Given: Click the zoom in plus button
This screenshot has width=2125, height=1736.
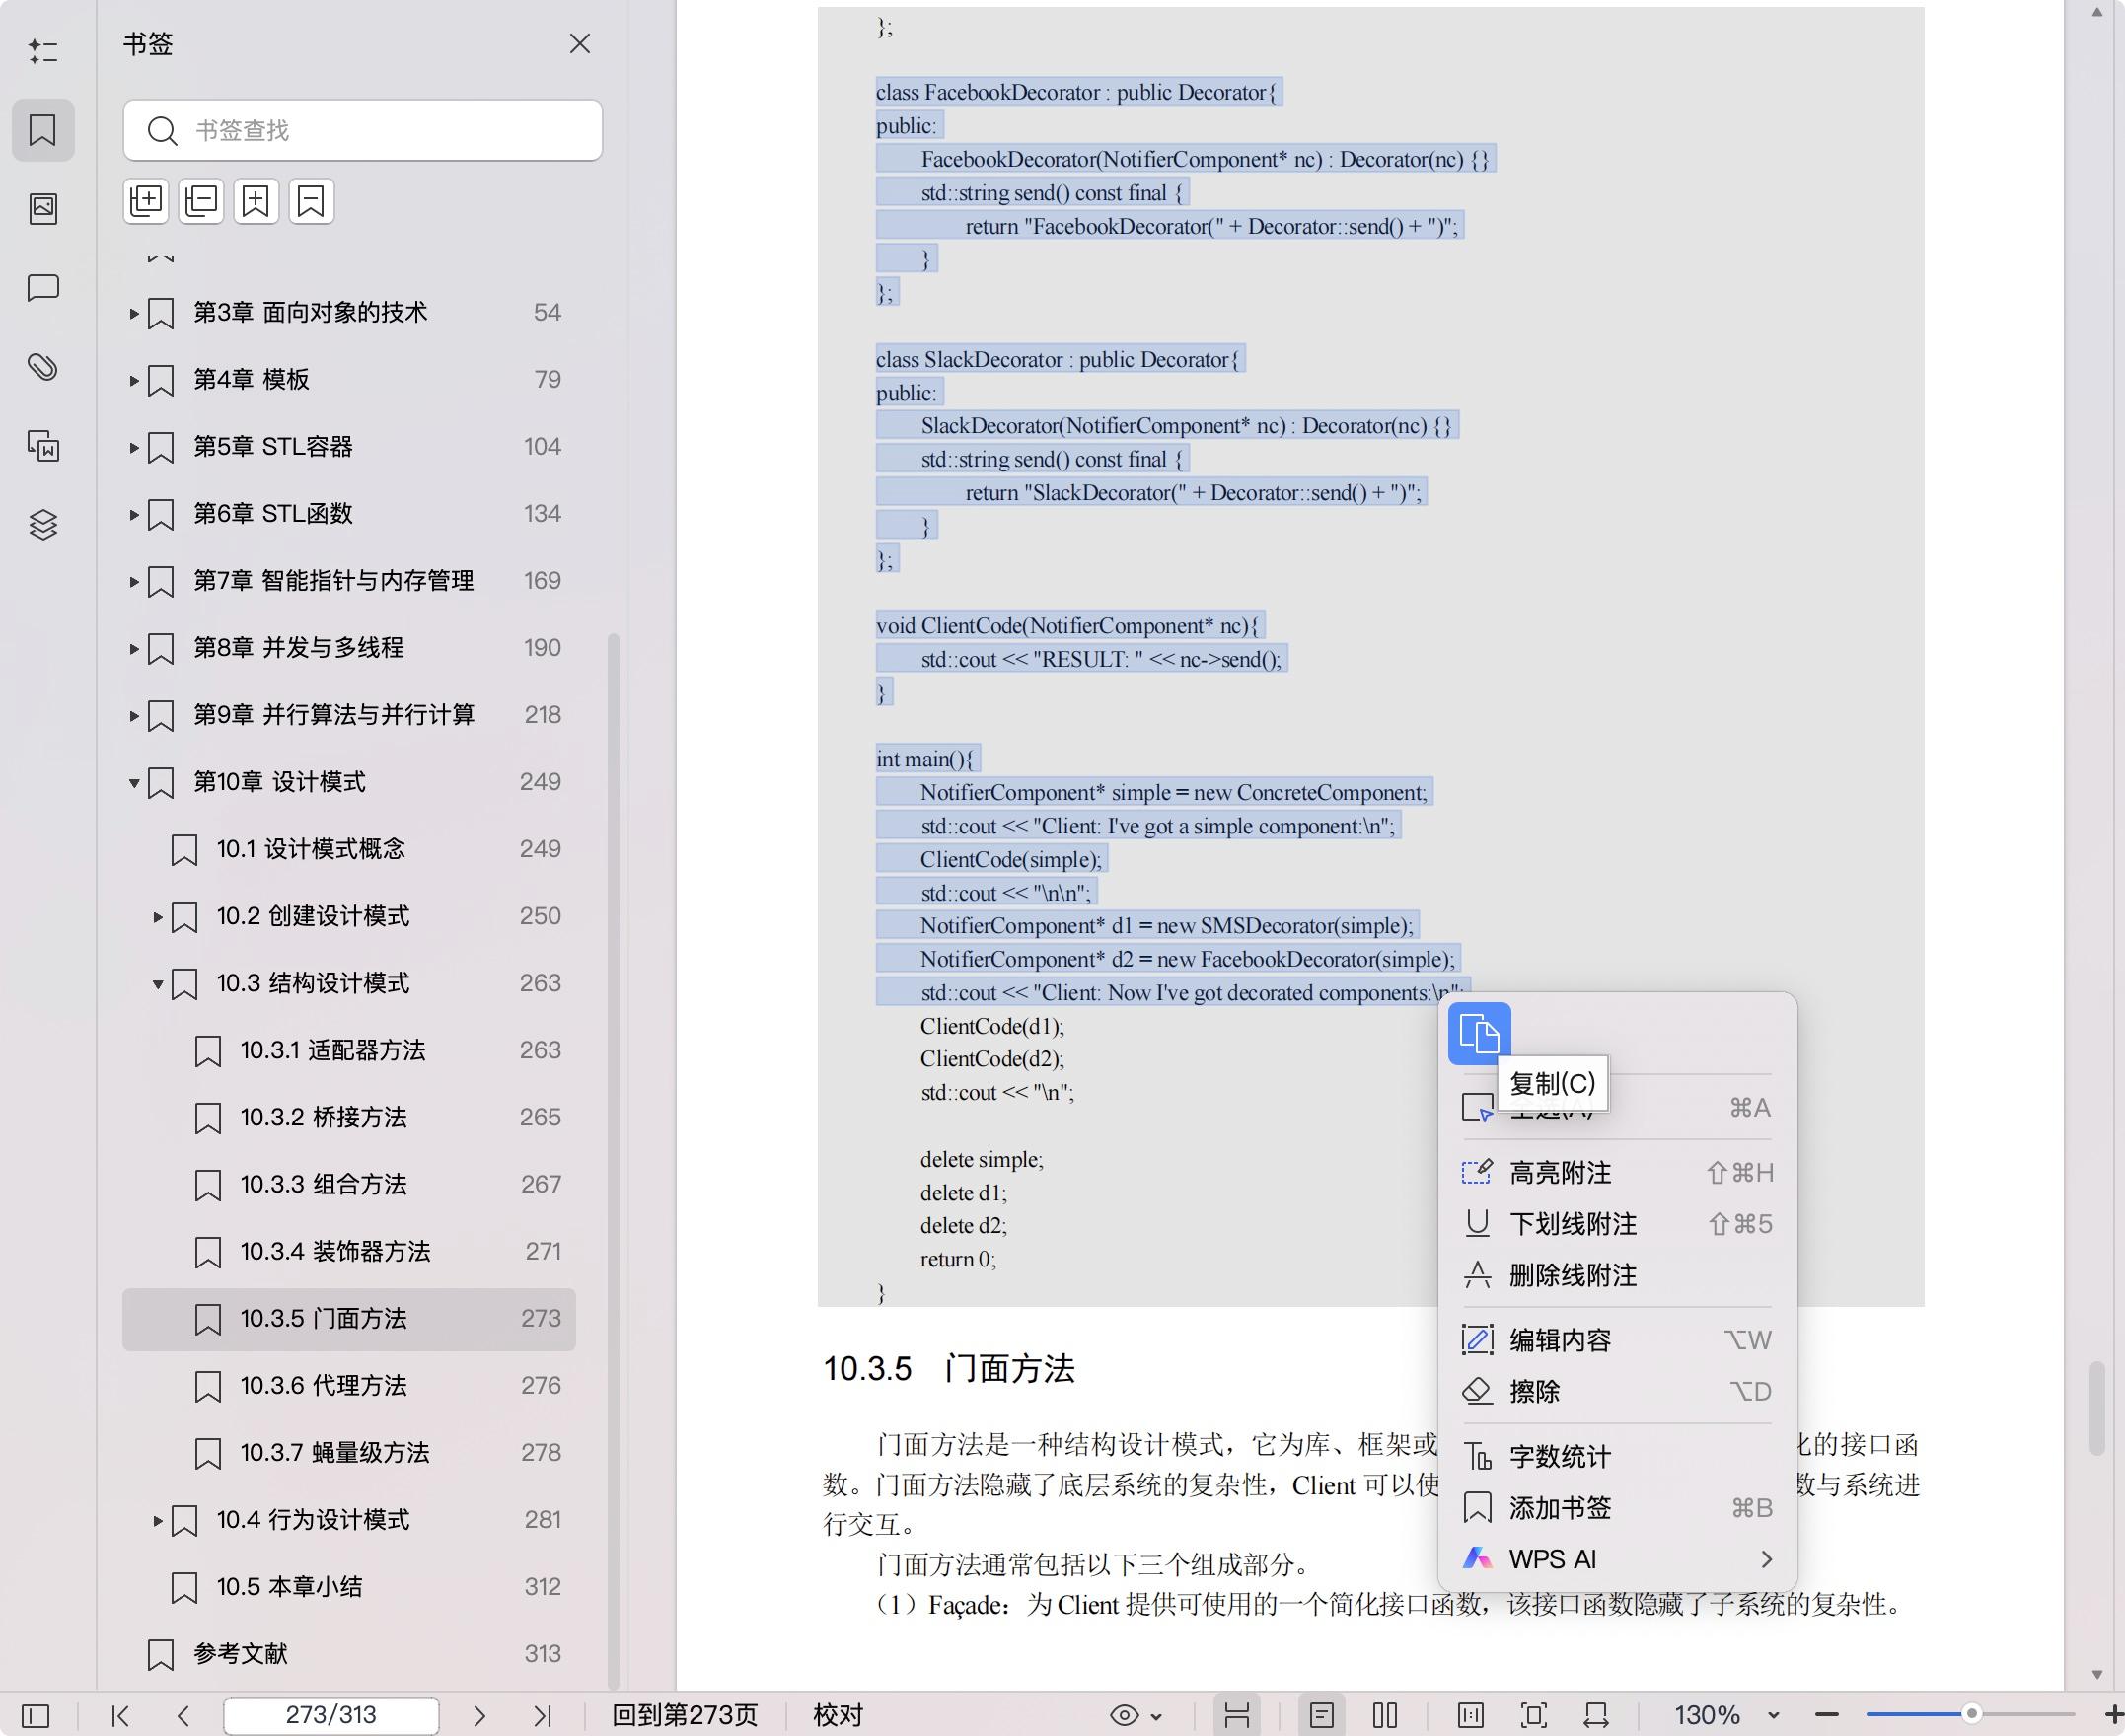Looking at the screenshot, I should click(2113, 1715).
